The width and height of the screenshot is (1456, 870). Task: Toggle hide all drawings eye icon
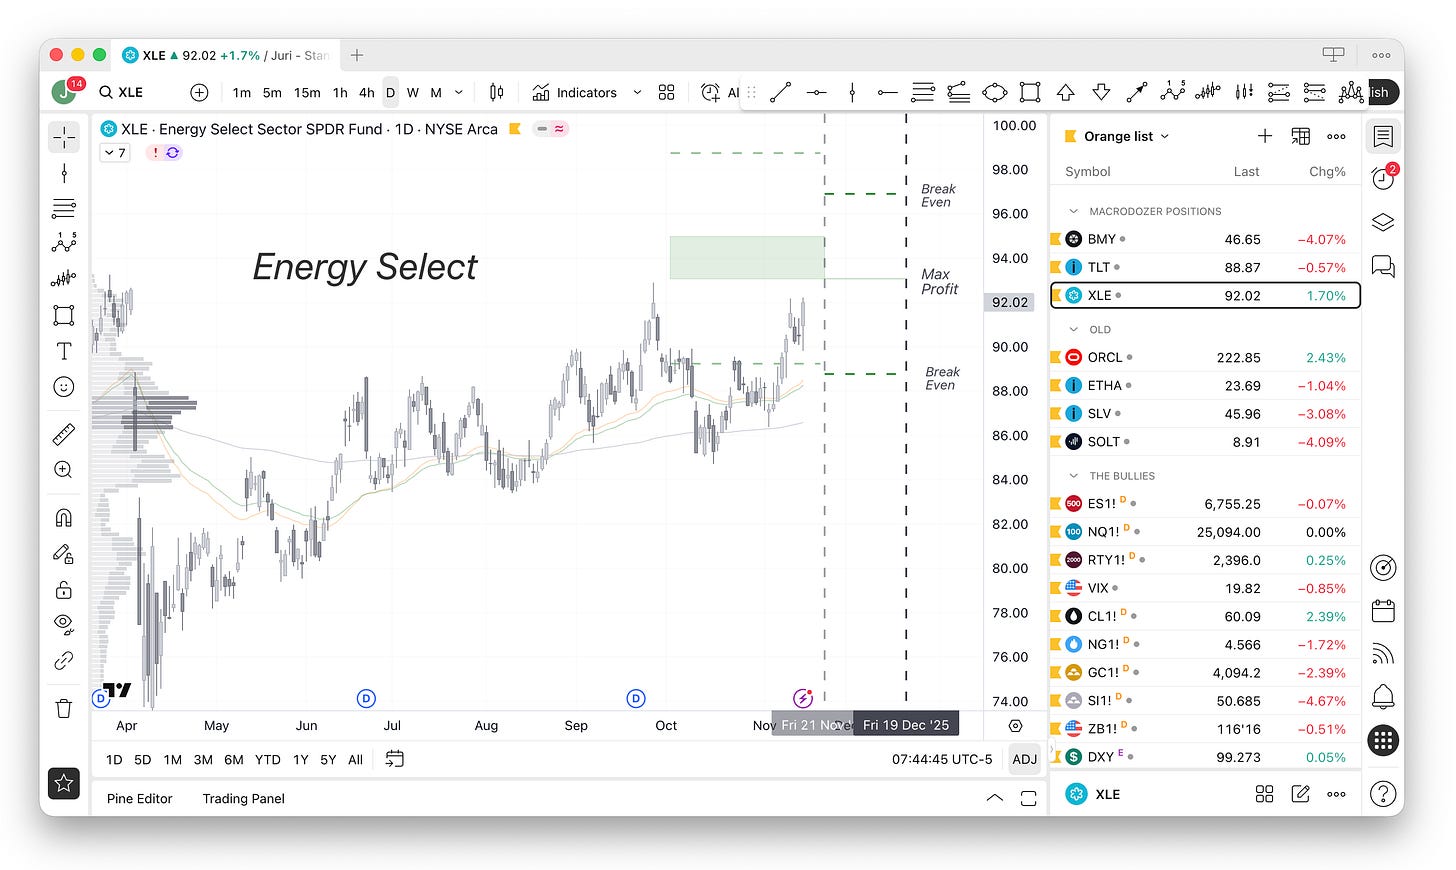tap(64, 625)
